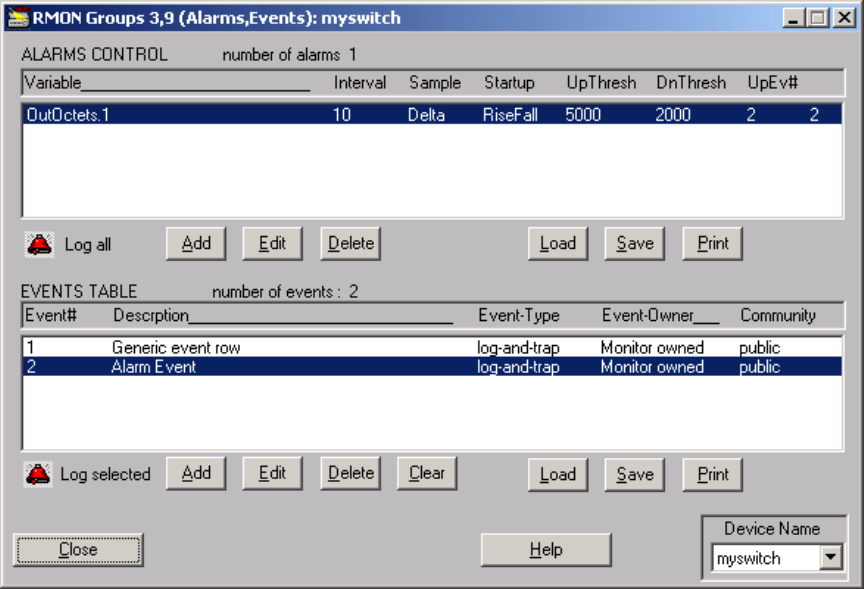864x589 pixels.
Task: Add a new event to Events Table
Action: coord(196,473)
